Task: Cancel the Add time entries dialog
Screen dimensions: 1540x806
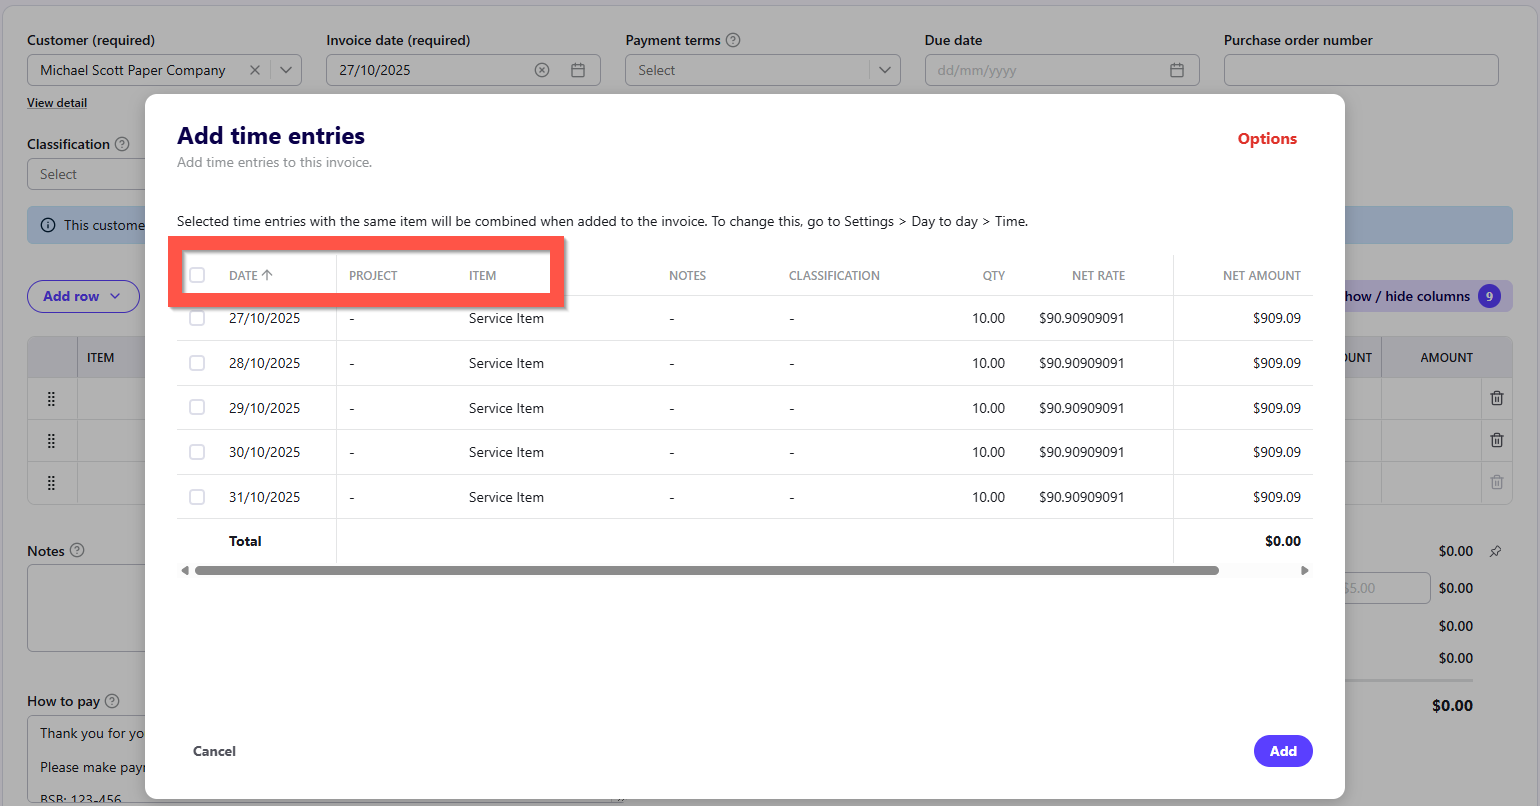Action: click(x=214, y=751)
